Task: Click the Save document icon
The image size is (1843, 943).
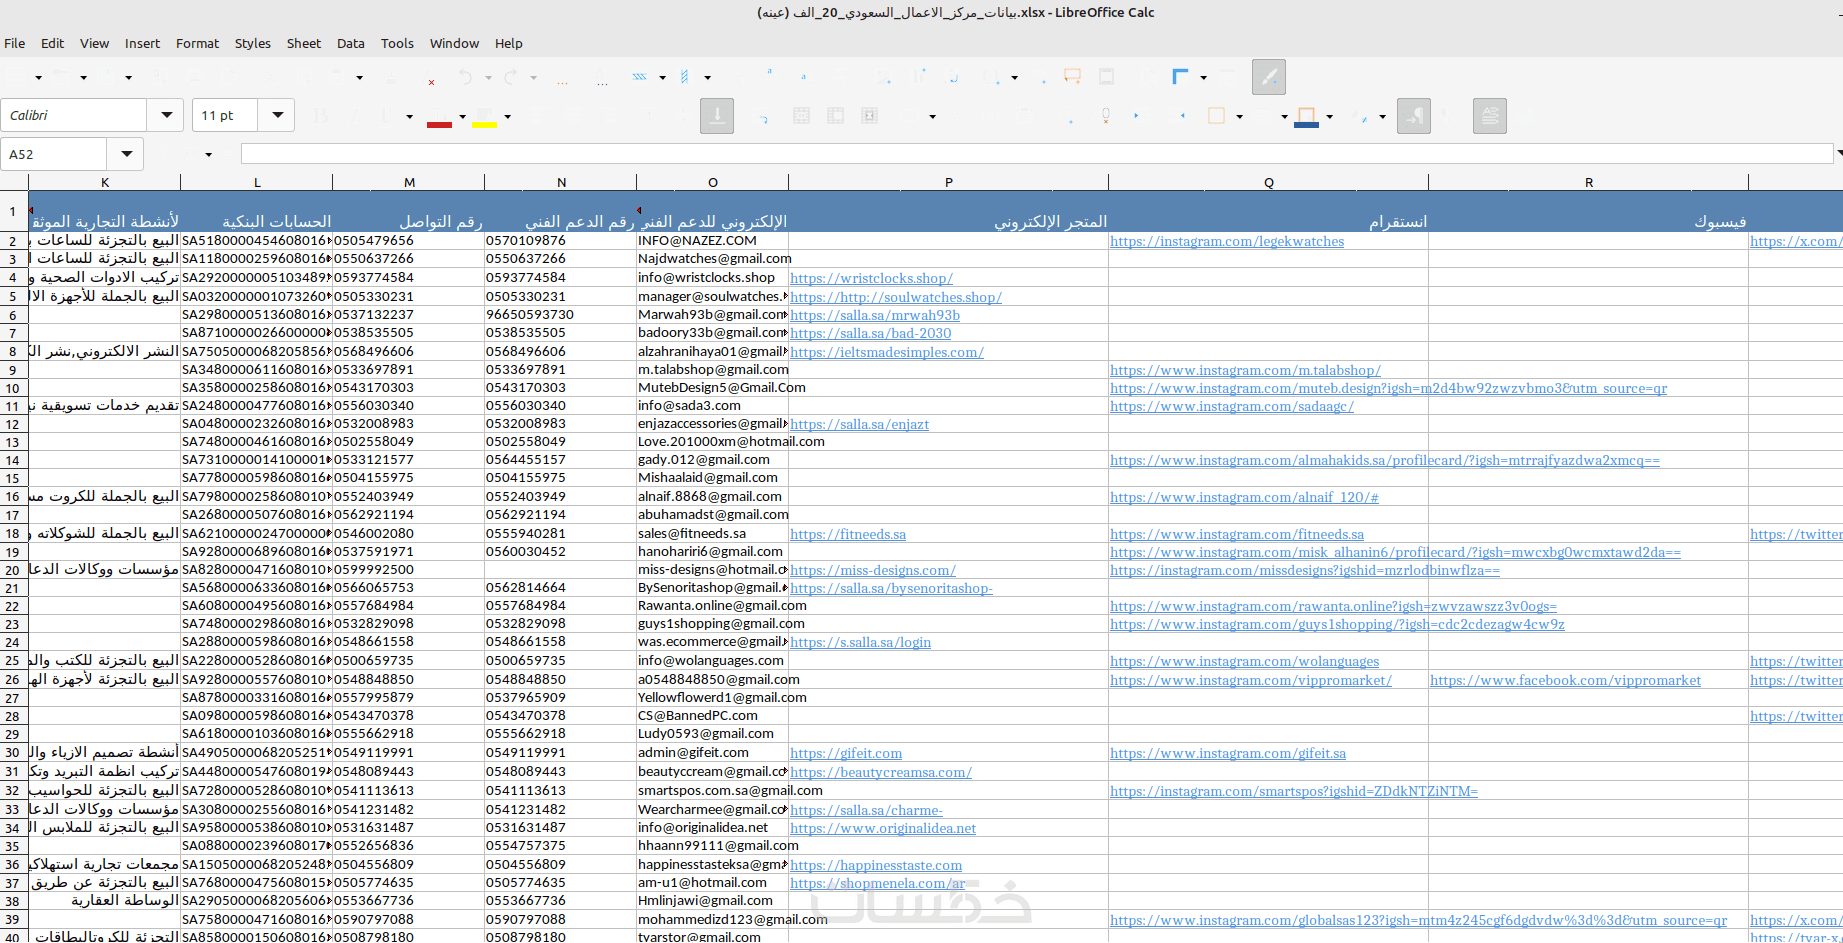Action: point(105,77)
